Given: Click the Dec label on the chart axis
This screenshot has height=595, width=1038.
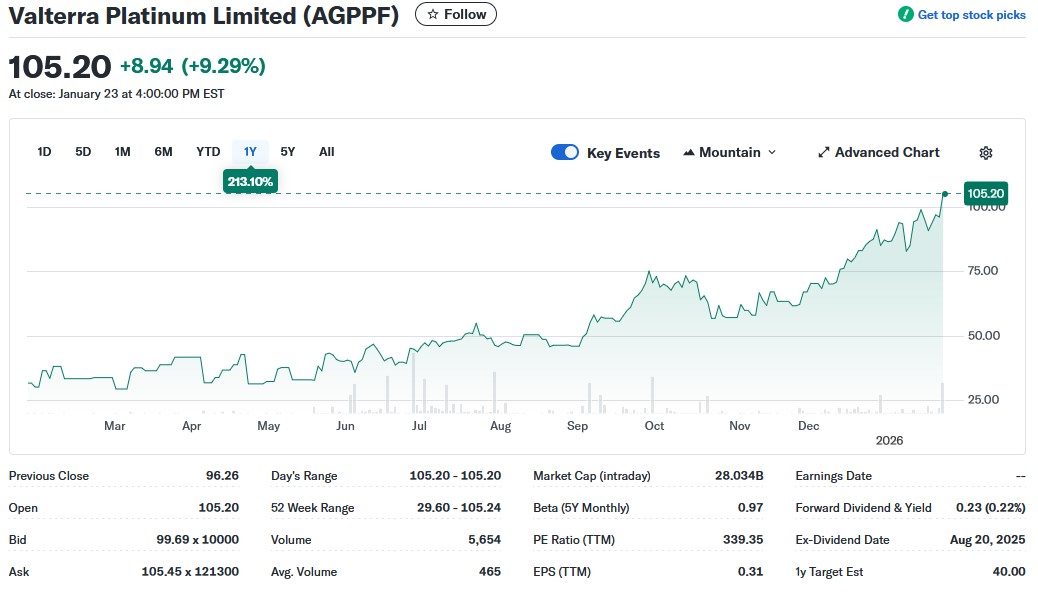Looking at the screenshot, I should click(808, 426).
